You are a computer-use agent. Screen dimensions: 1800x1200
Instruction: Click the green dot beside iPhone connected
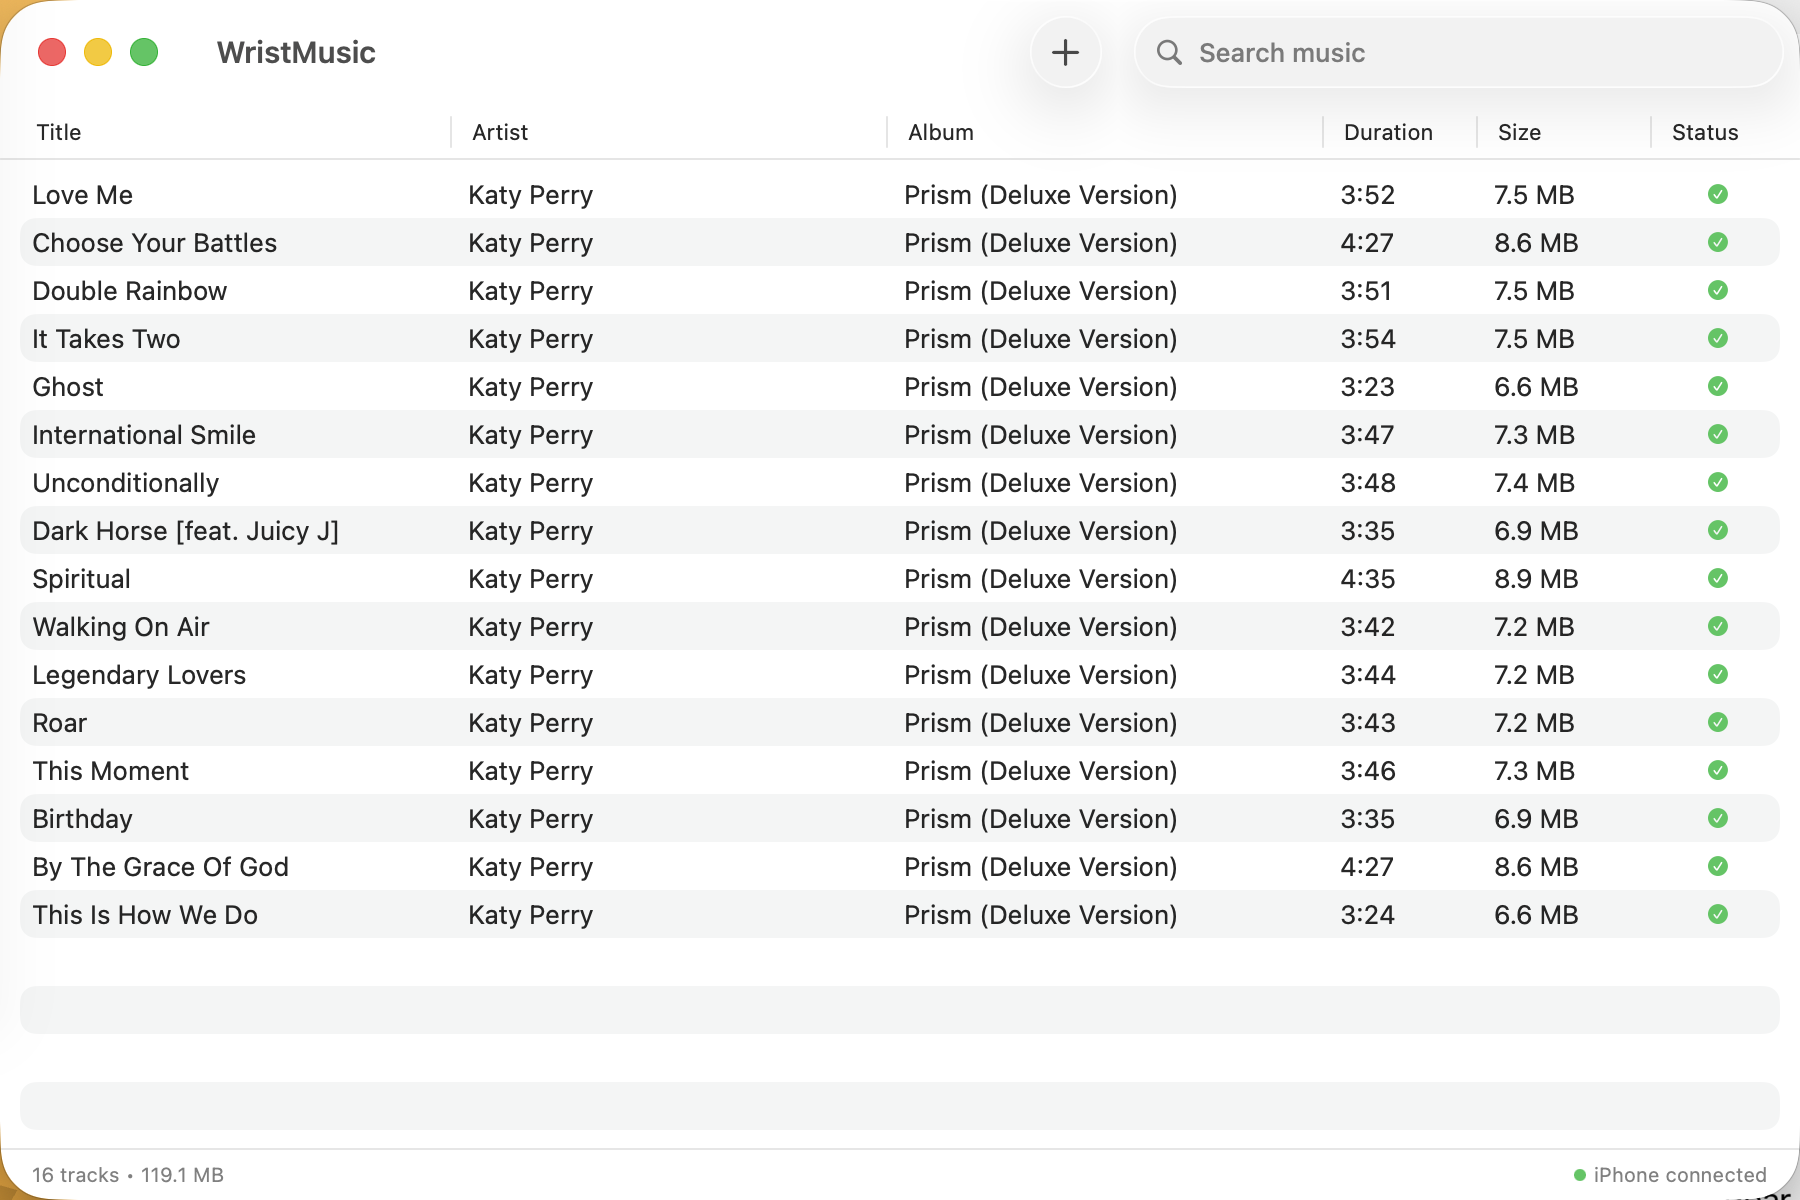[x=1579, y=1175]
